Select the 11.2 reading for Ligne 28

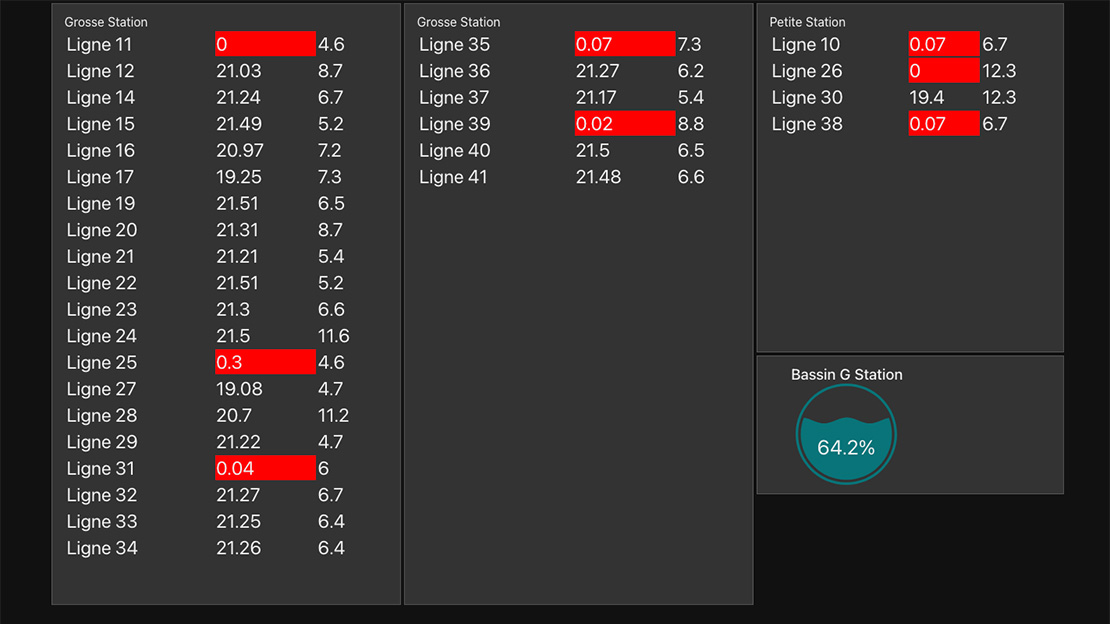(333, 415)
